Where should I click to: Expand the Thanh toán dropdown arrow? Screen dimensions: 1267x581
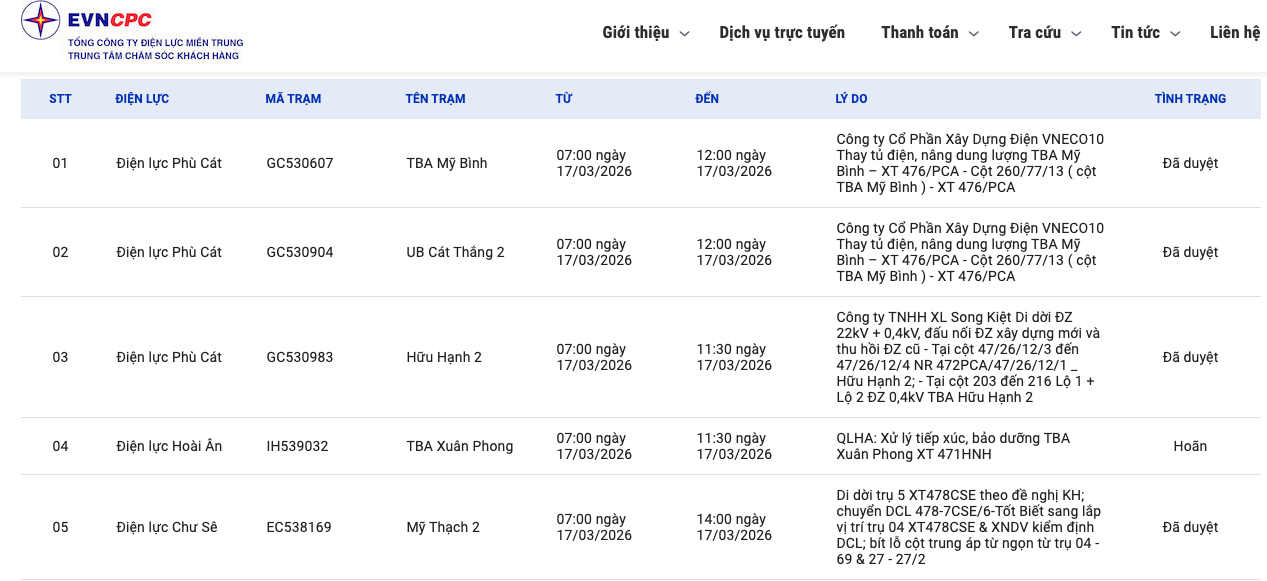pyautogui.click(x=974, y=34)
